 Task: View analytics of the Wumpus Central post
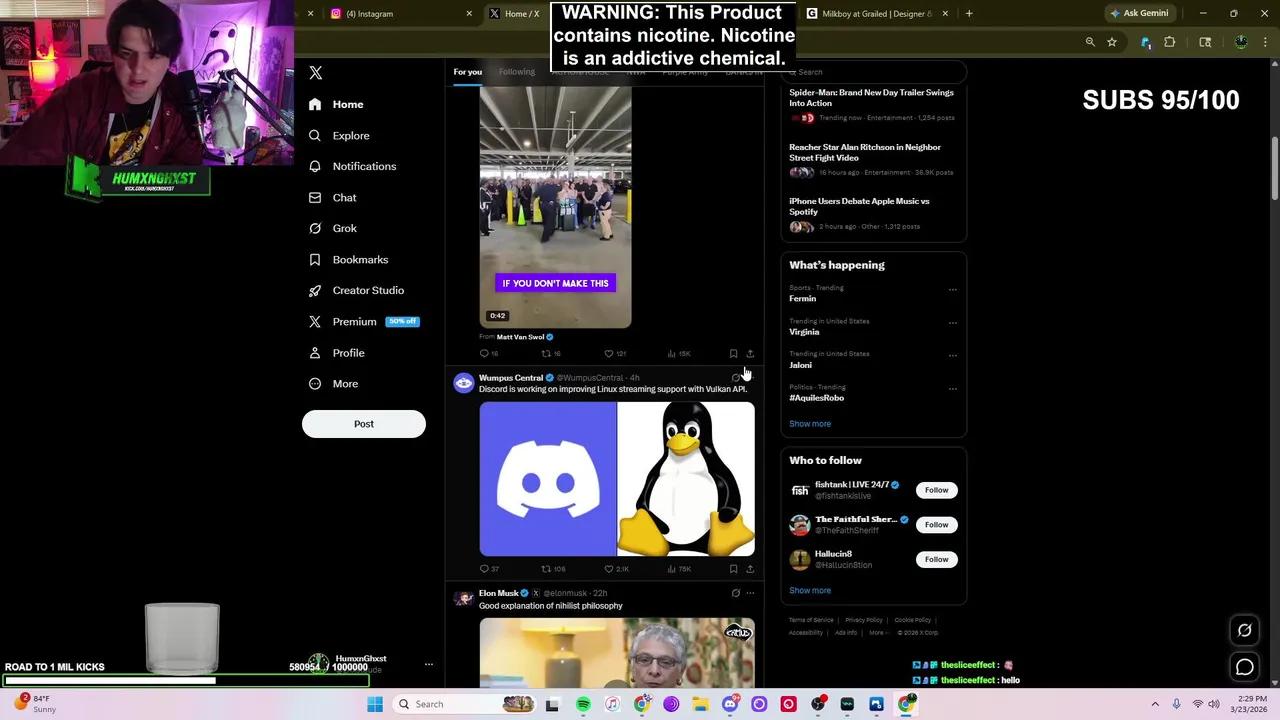pyautogui.click(x=679, y=569)
